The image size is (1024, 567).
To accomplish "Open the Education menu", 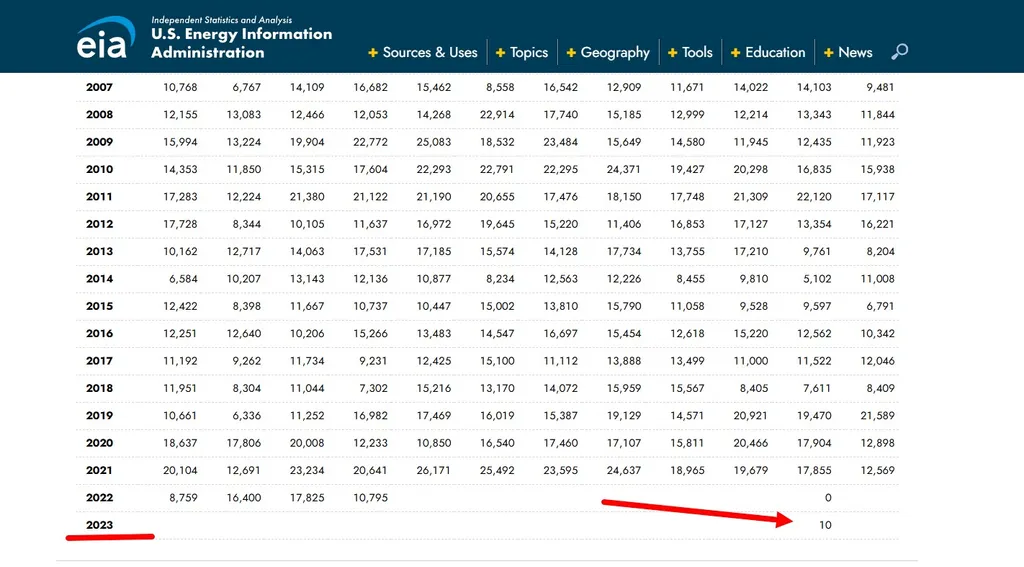I will coord(775,53).
